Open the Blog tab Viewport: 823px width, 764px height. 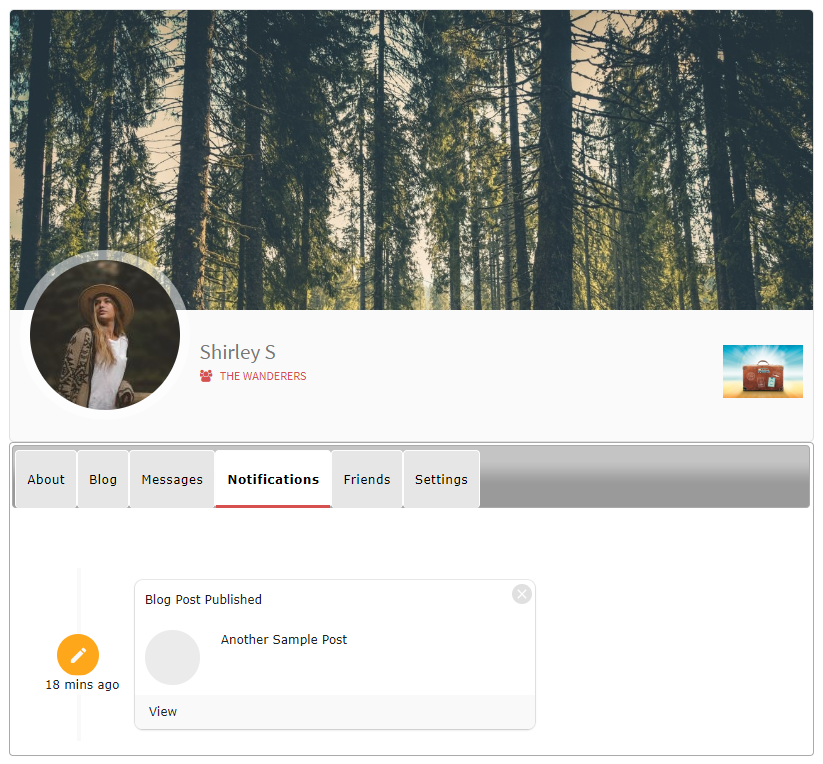click(103, 479)
